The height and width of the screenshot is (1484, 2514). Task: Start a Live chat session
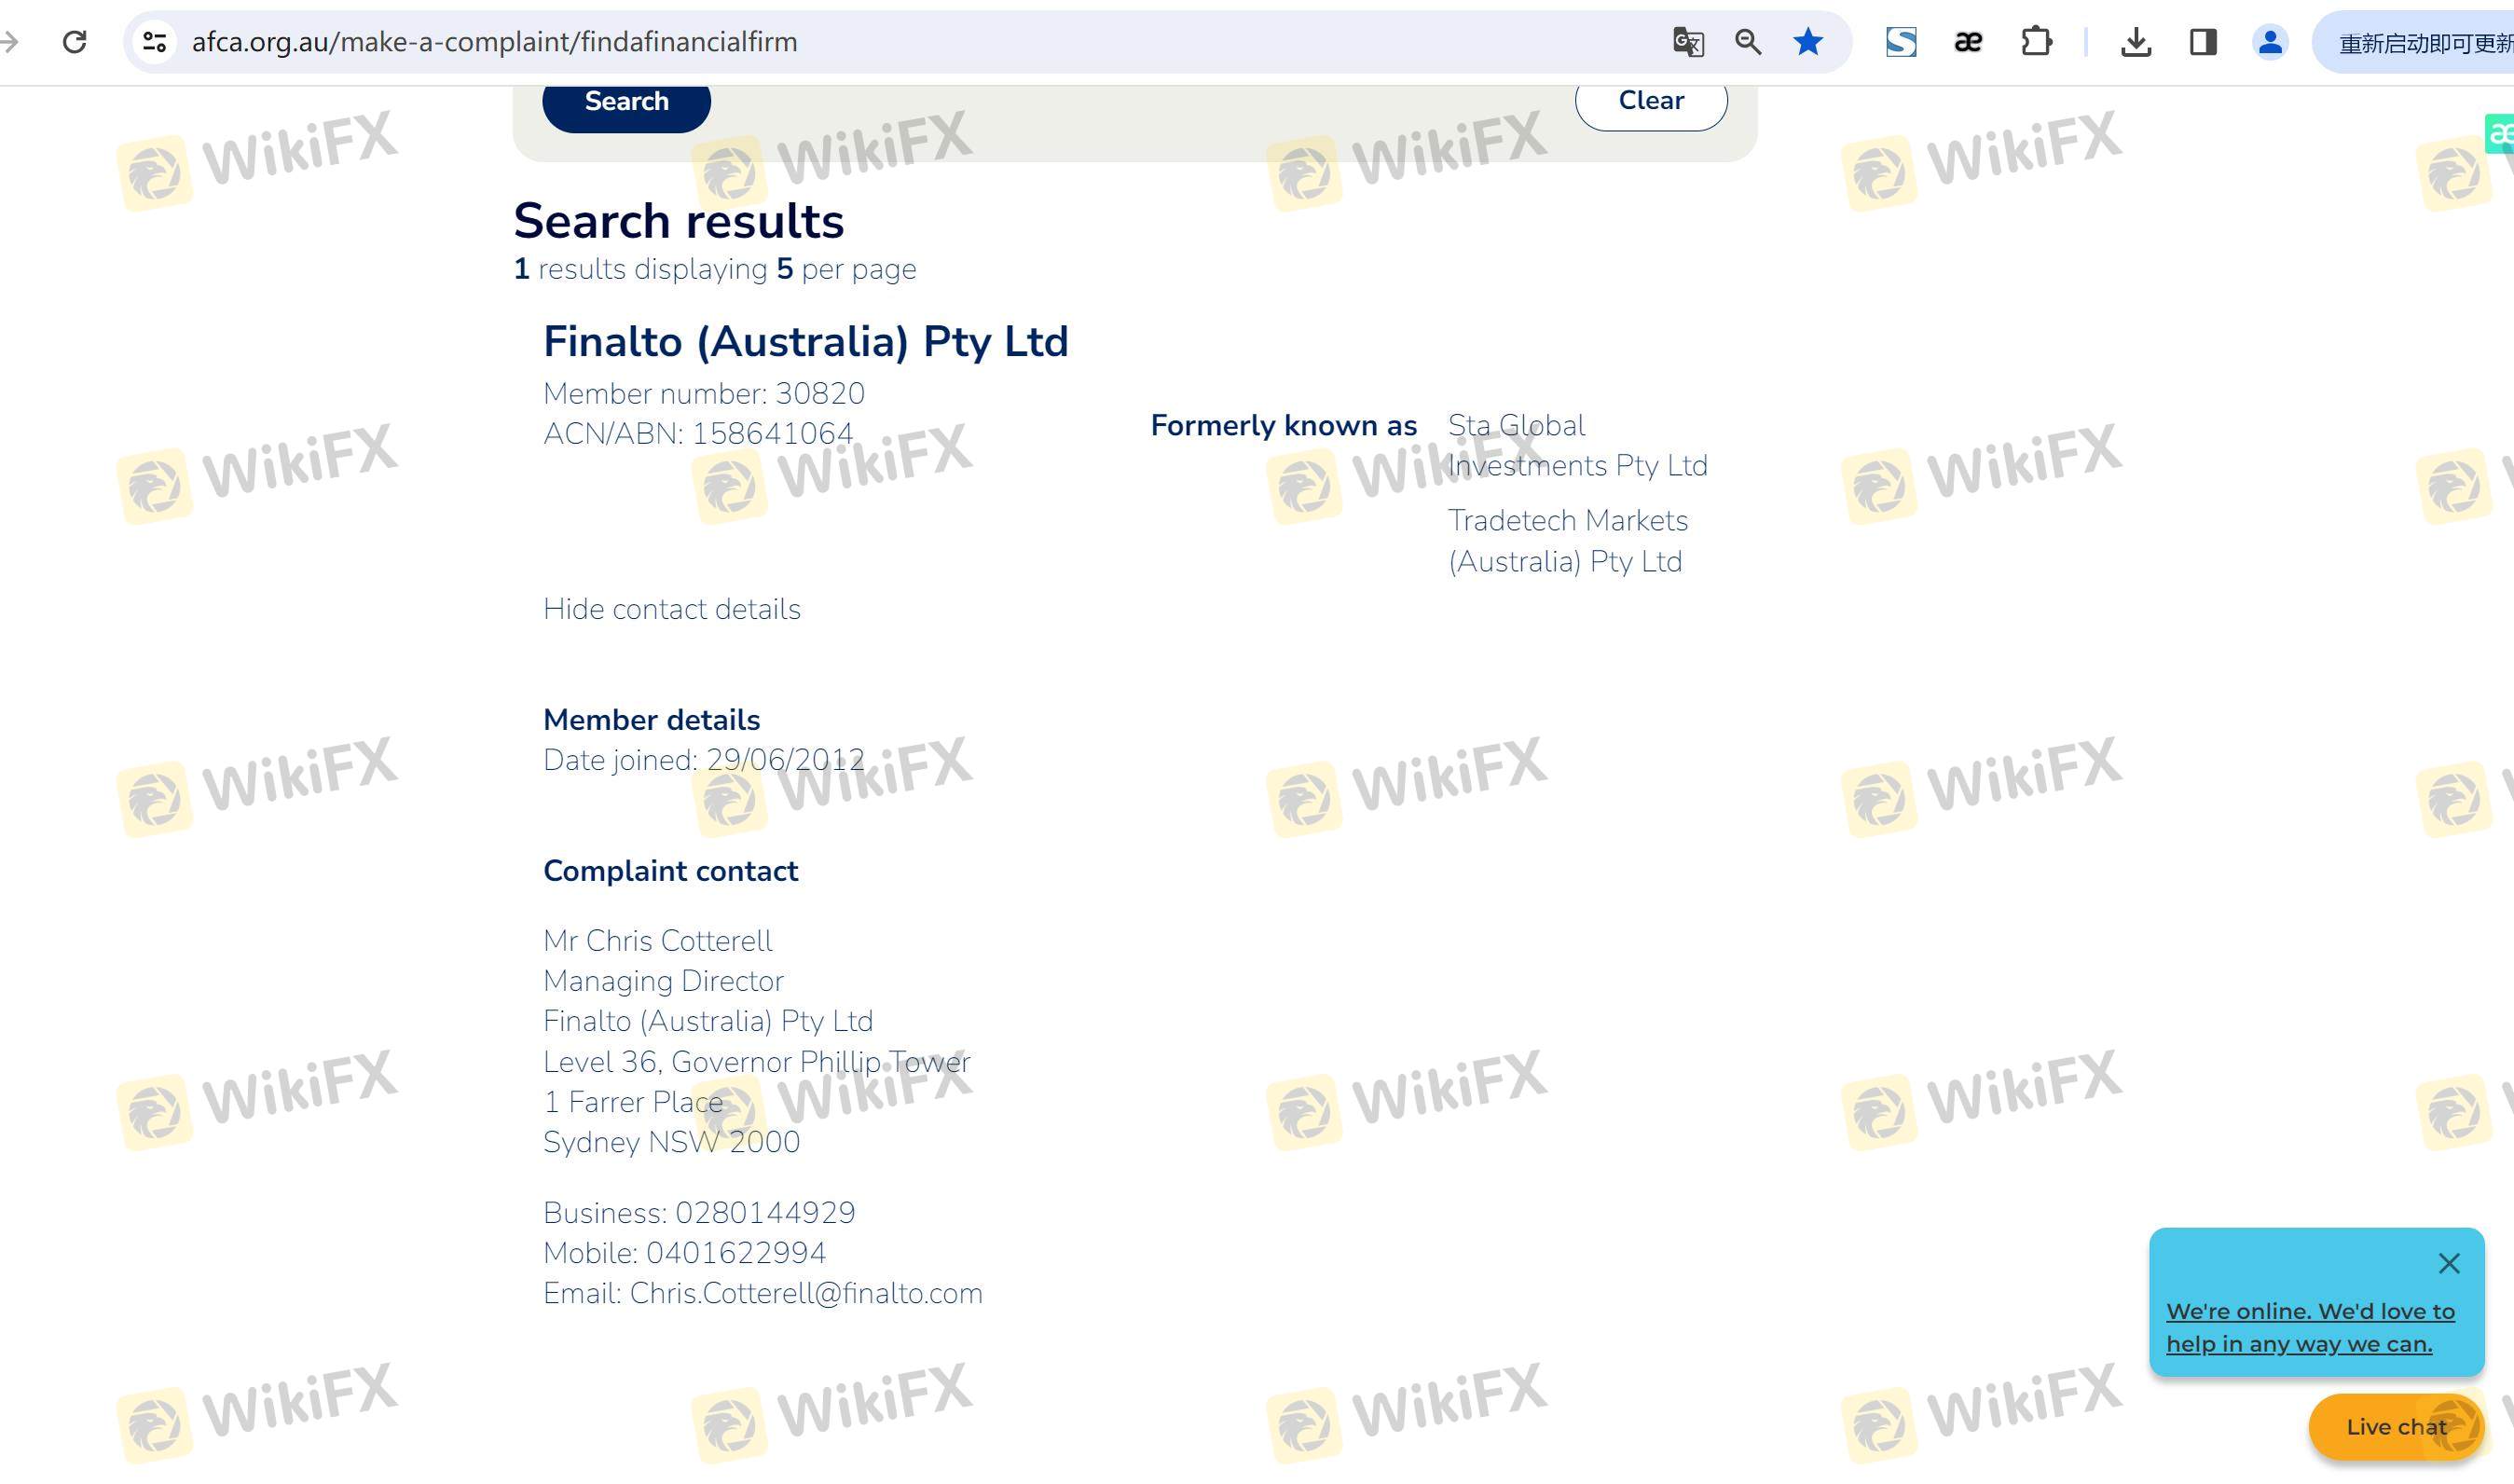[x=2396, y=1427]
